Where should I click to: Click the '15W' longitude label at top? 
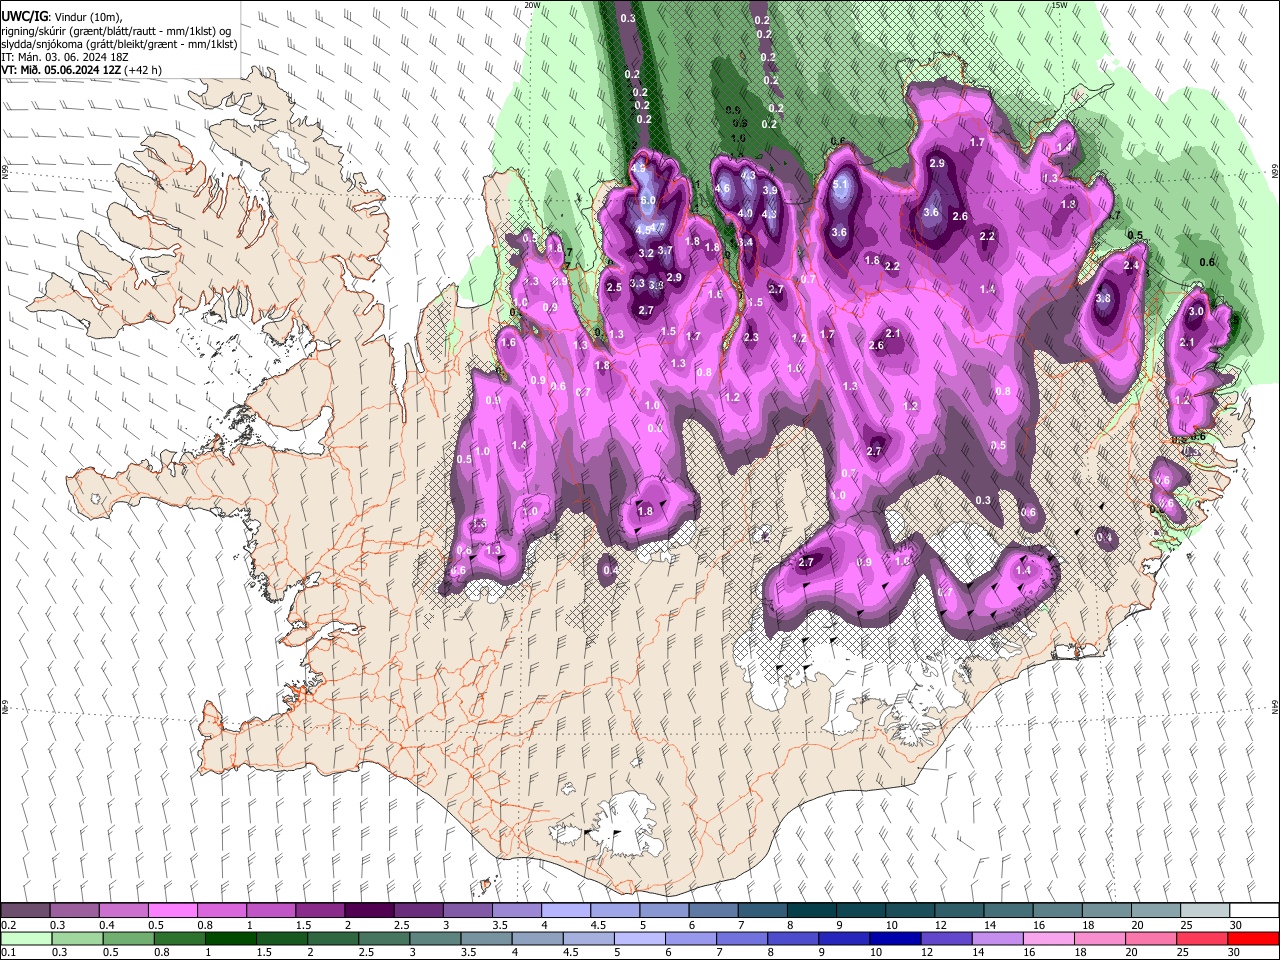tap(1059, 5)
